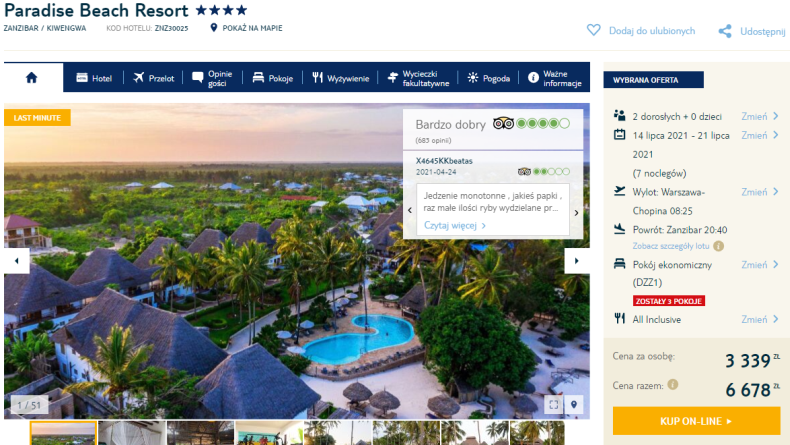Show map pin on photo corner
Image resolution: width=790 pixels, height=445 pixels.
574,404
